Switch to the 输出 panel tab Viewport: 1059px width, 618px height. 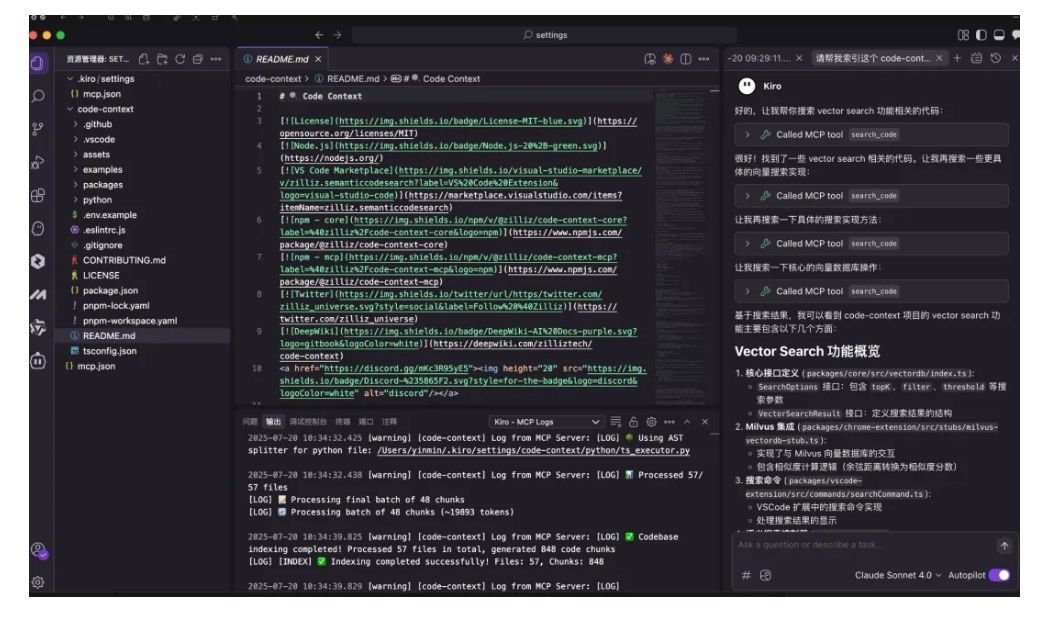(273, 422)
